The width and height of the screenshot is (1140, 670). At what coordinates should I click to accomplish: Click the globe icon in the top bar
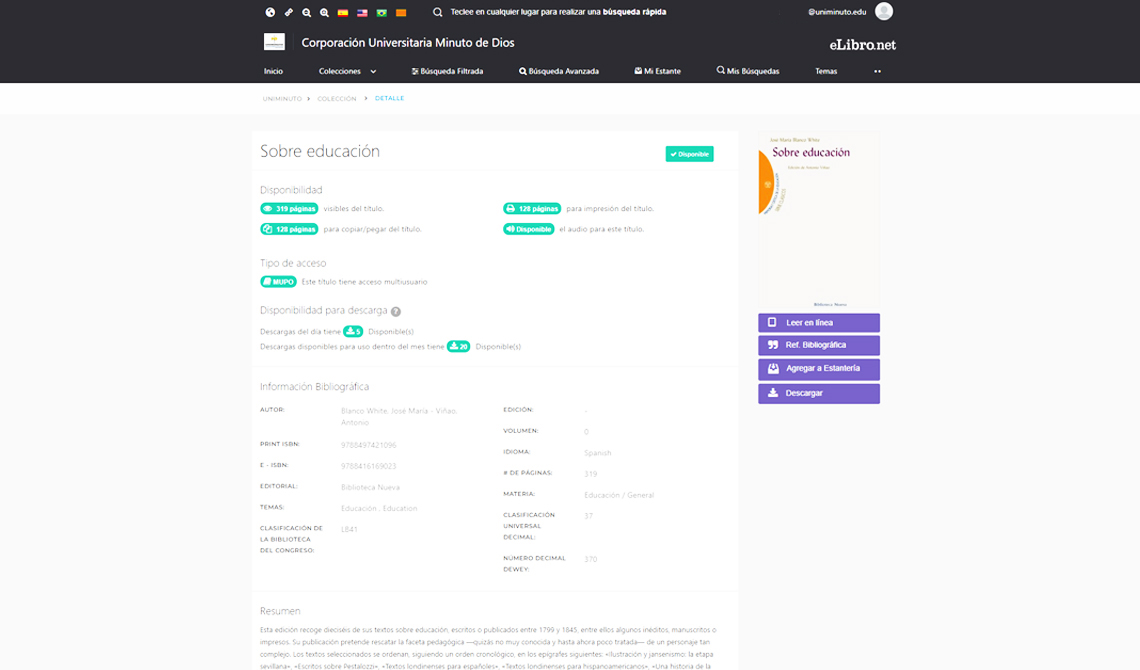[x=270, y=12]
